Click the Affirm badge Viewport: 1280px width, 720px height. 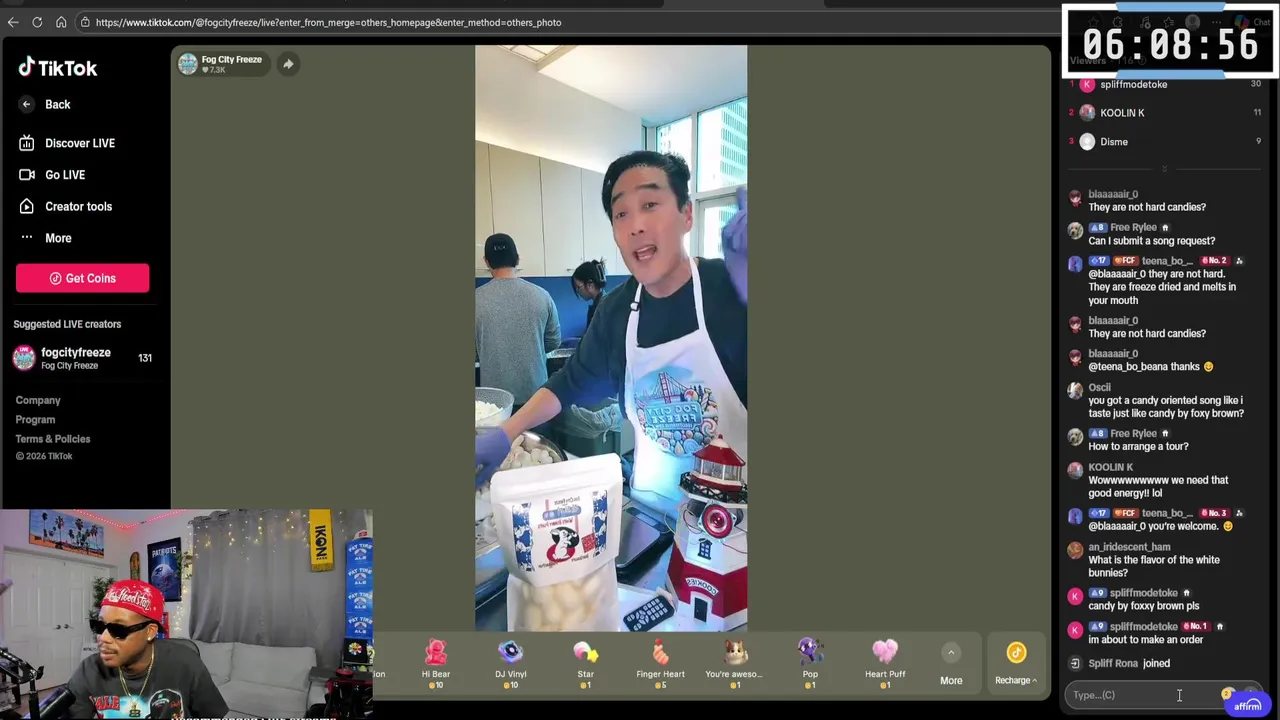tap(1247, 706)
